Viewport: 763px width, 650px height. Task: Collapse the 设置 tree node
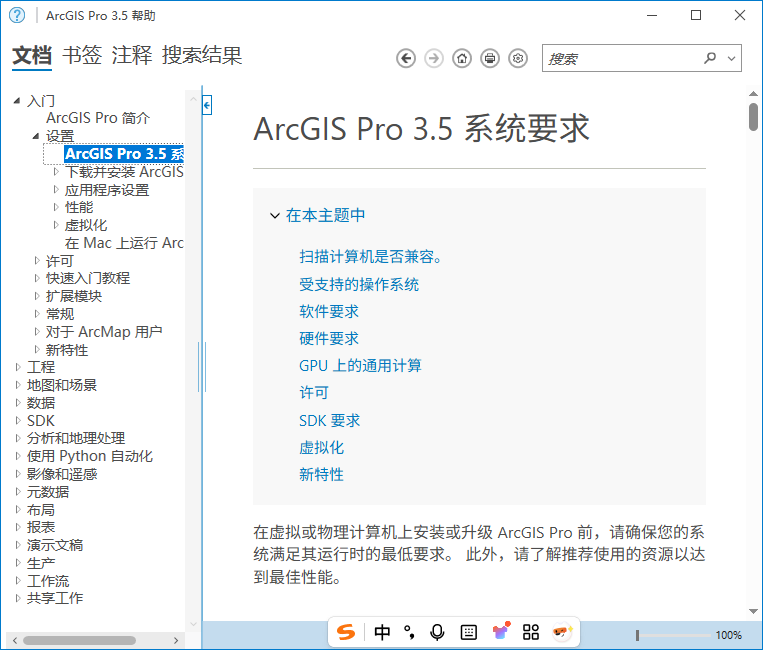[x=36, y=136]
